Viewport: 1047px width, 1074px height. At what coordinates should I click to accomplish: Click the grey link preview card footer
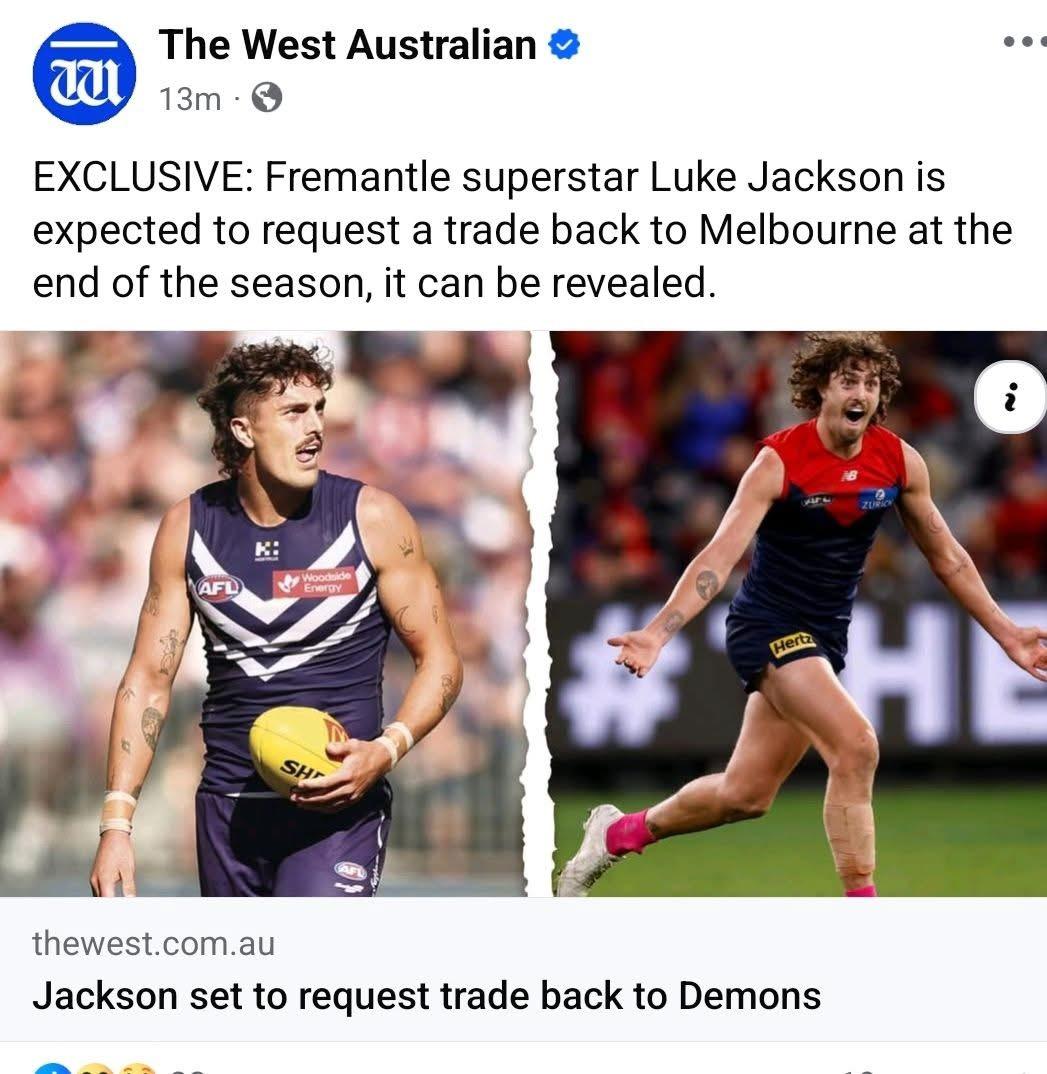[523, 969]
